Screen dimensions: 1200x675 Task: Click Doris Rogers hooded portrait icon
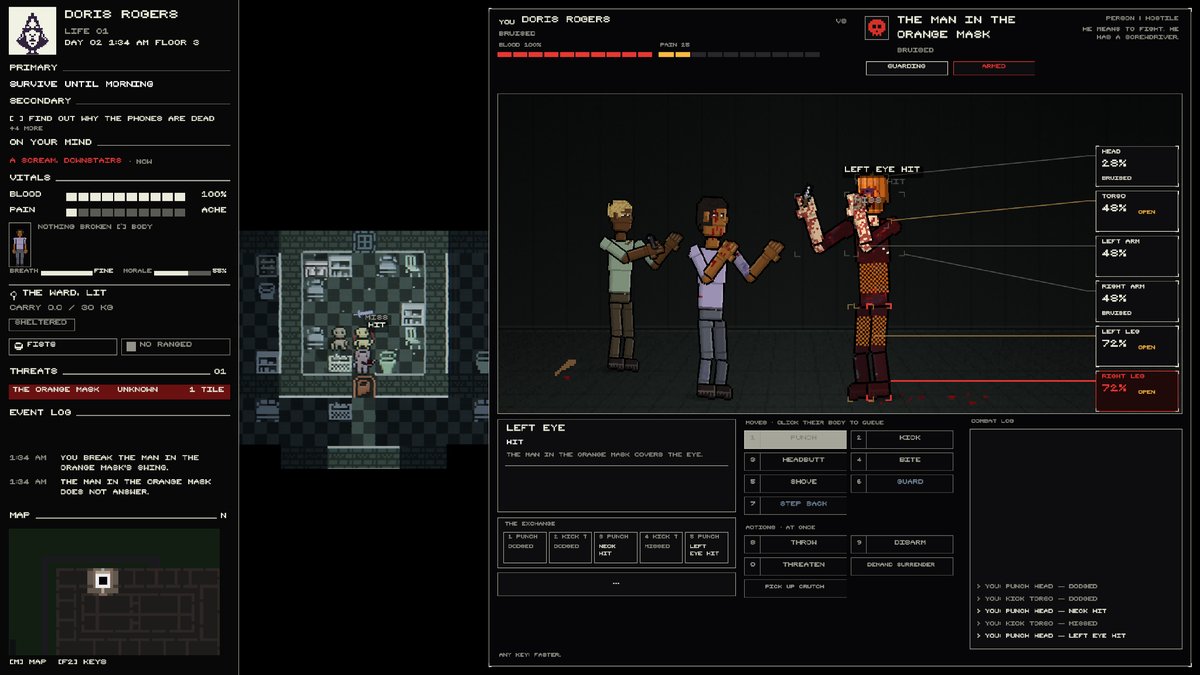[x=32, y=32]
